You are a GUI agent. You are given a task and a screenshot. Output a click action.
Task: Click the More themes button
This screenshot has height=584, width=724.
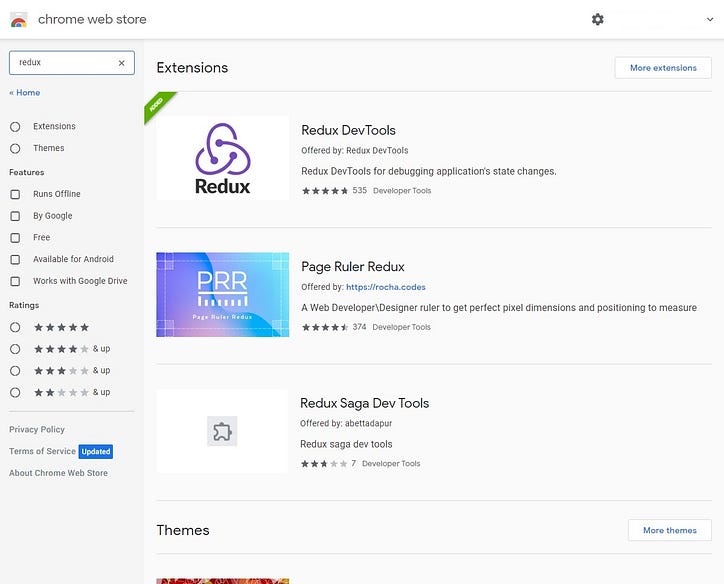tap(670, 530)
